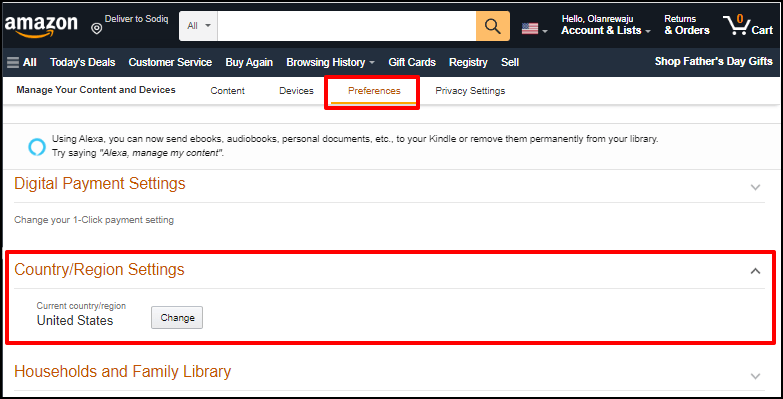
Task: Click the Amazon search input field
Action: pyautogui.click(x=347, y=26)
